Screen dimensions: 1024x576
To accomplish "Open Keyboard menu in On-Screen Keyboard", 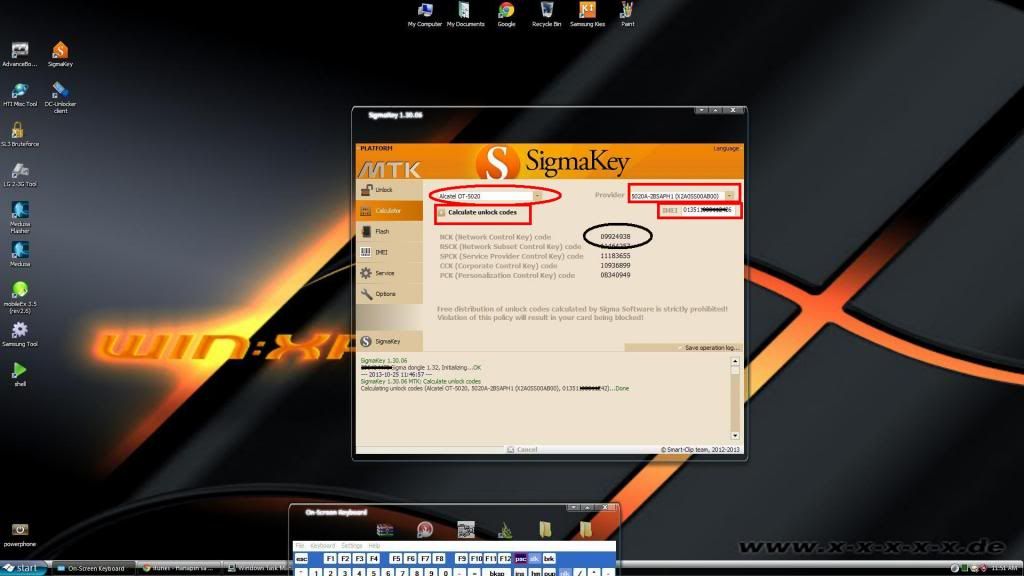I will tap(322, 545).
